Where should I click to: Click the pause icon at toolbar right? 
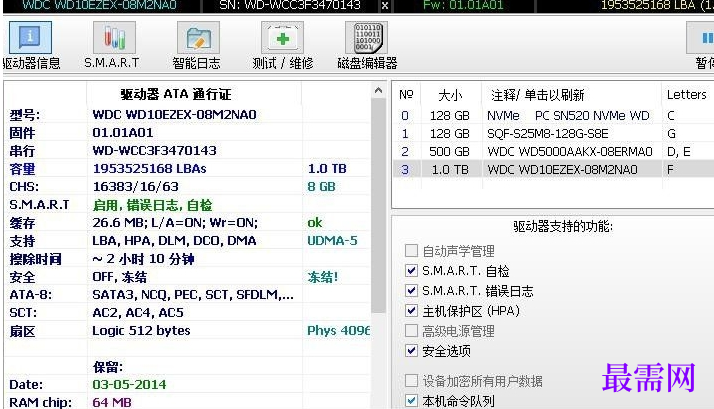pyautogui.click(x=701, y=37)
